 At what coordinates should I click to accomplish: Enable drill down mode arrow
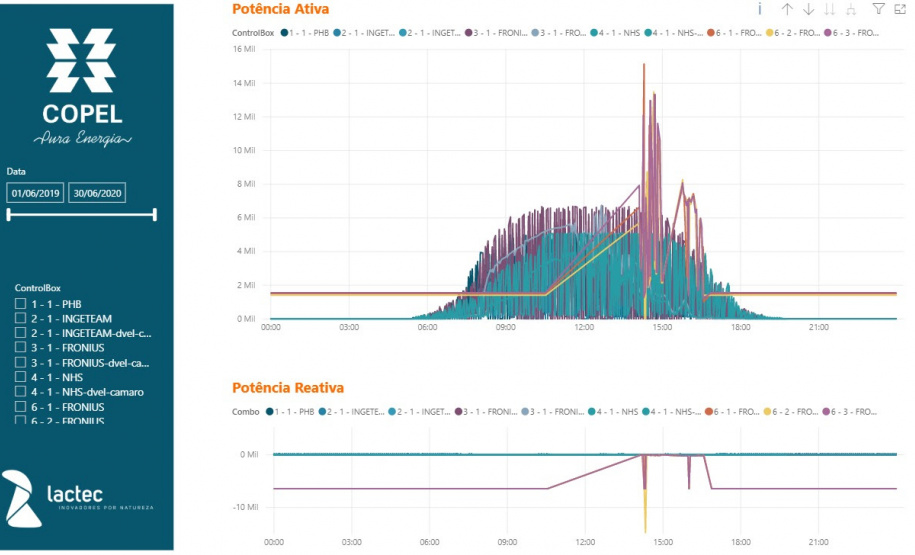click(x=809, y=9)
